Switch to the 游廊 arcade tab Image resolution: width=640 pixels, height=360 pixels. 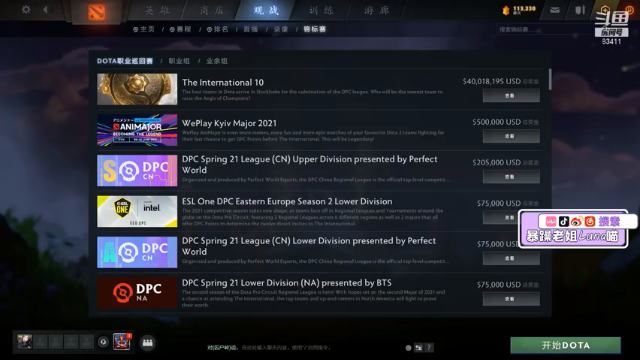click(376, 10)
